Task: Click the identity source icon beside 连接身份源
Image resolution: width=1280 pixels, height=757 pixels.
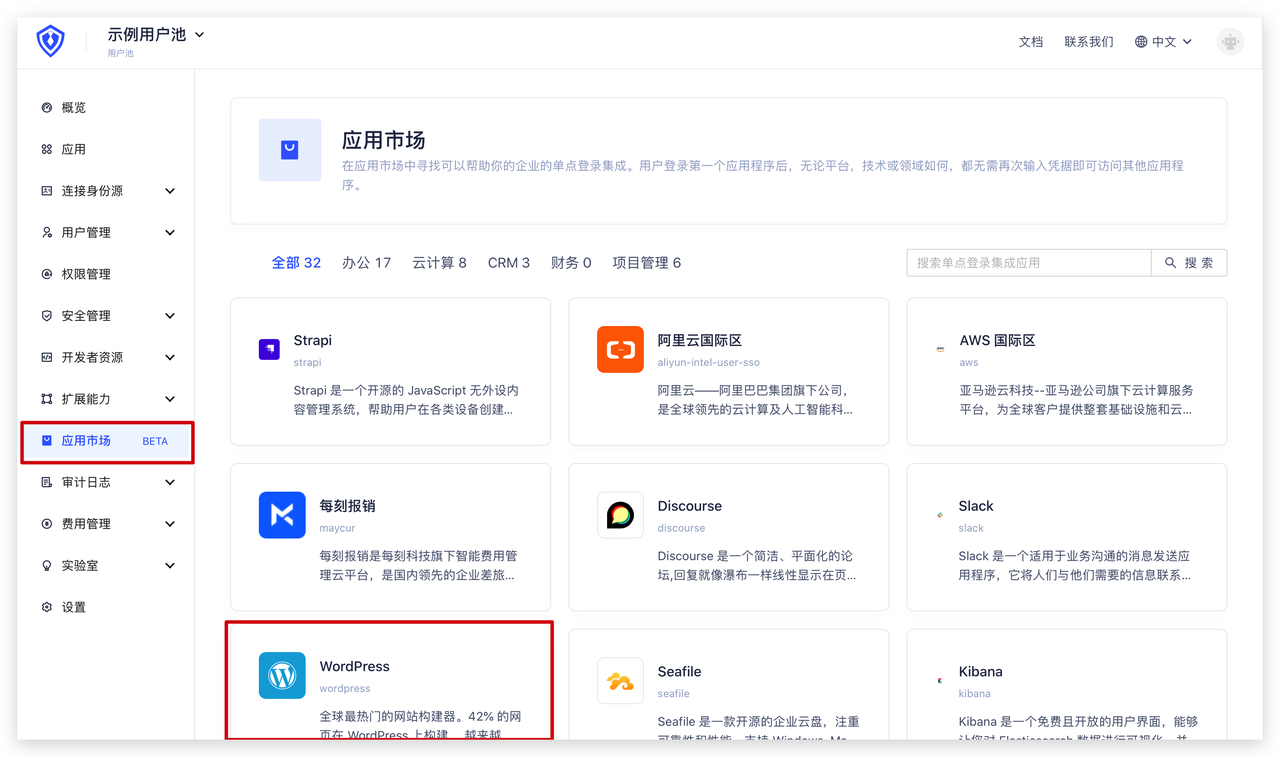Action: pos(46,190)
